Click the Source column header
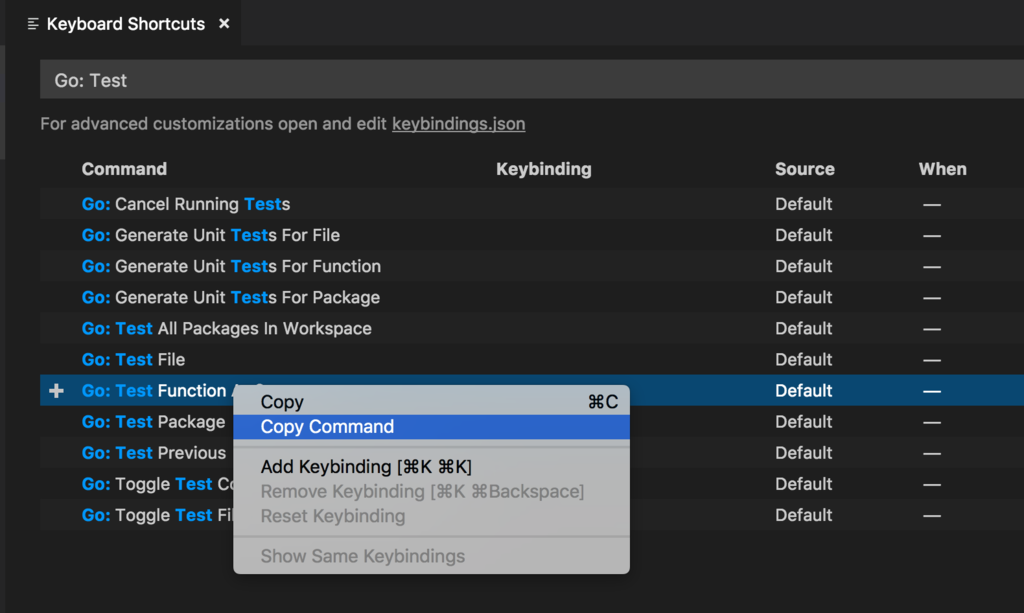Image resolution: width=1024 pixels, height=613 pixels. pyautogui.click(x=805, y=169)
